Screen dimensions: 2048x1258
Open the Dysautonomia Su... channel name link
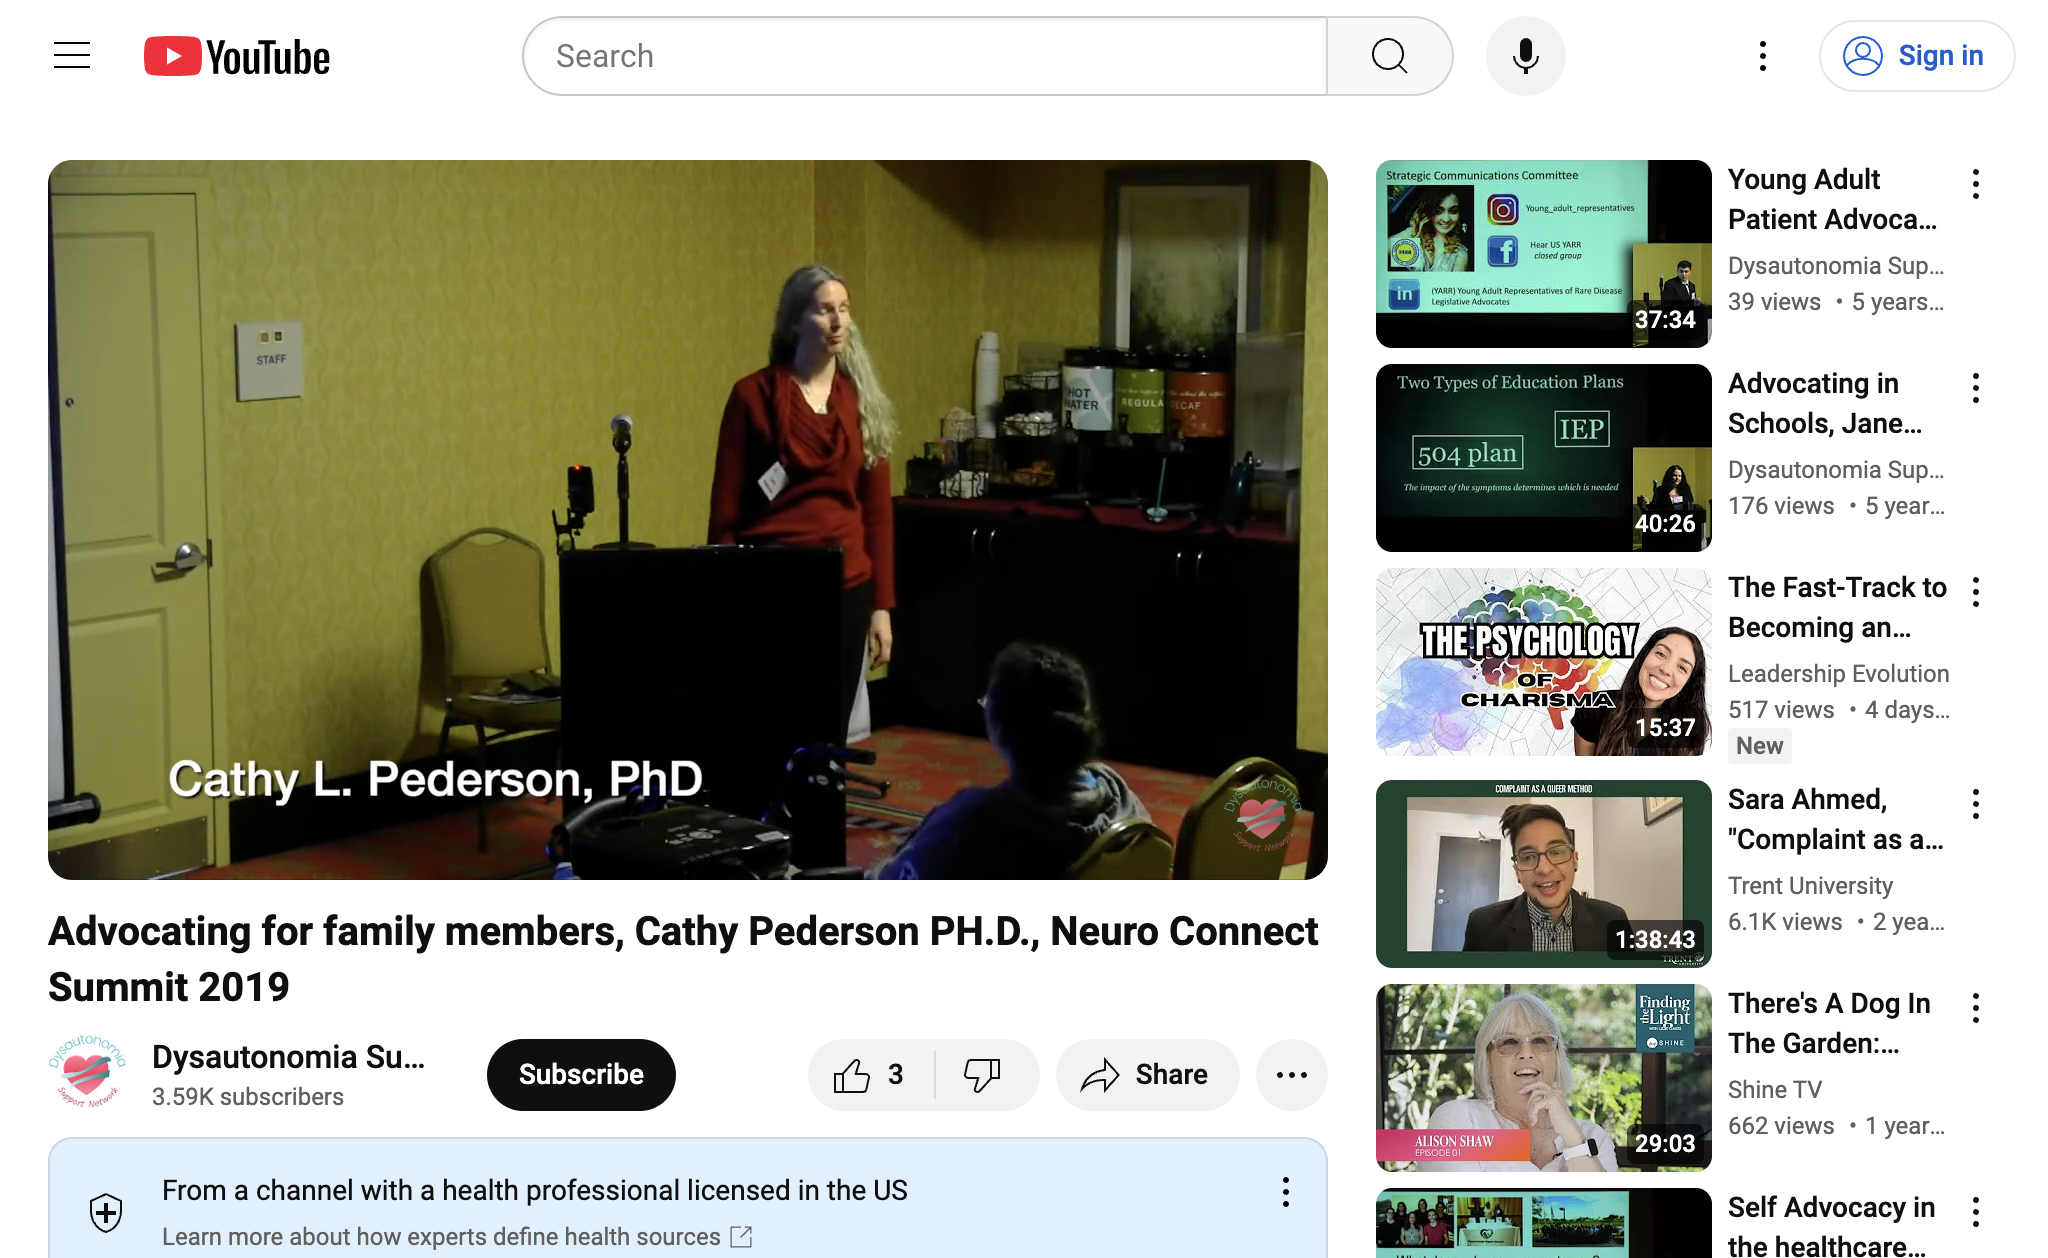click(288, 1057)
